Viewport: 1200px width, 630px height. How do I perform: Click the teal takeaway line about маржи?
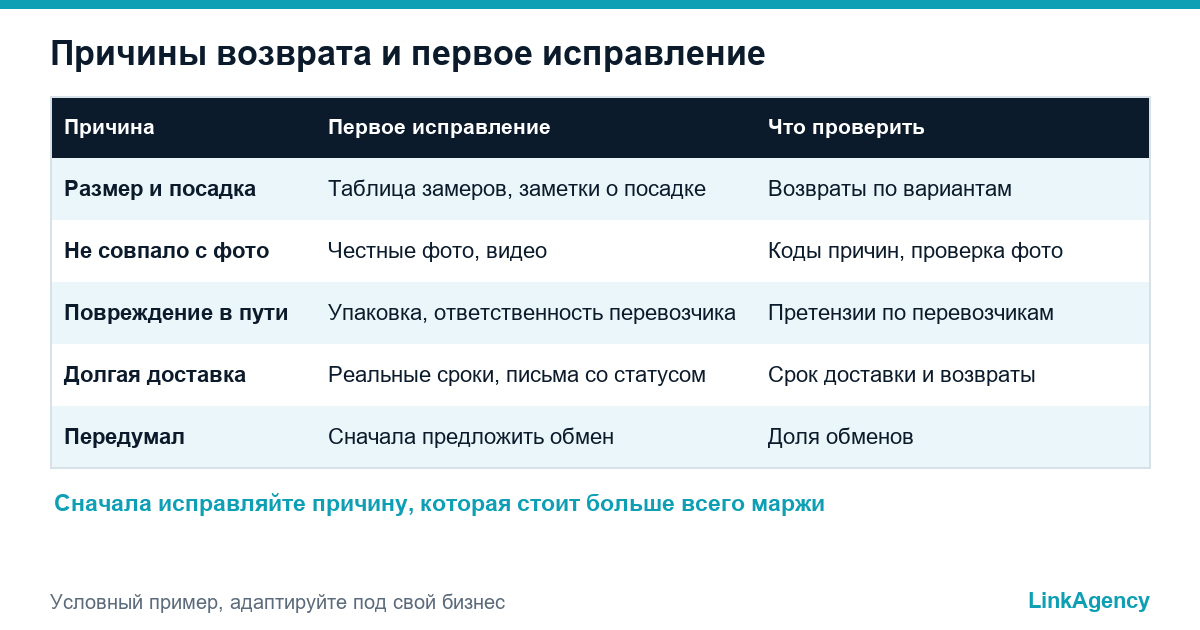point(439,504)
